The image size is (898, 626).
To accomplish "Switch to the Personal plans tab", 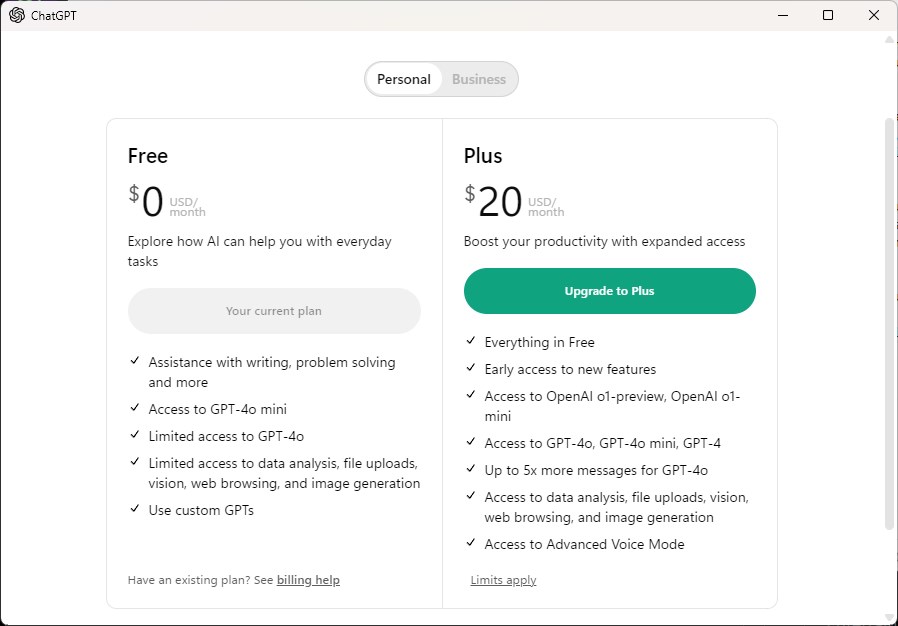I will click(x=404, y=80).
